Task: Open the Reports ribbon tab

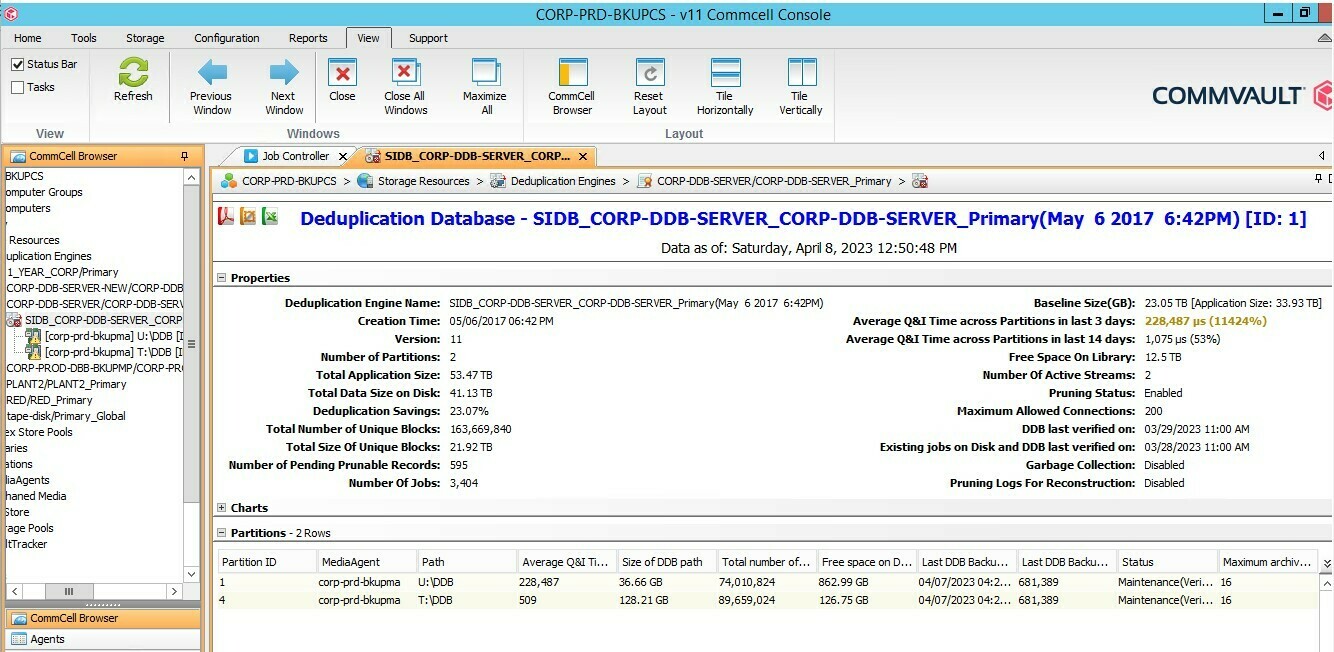Action: [x=308, y=38]
